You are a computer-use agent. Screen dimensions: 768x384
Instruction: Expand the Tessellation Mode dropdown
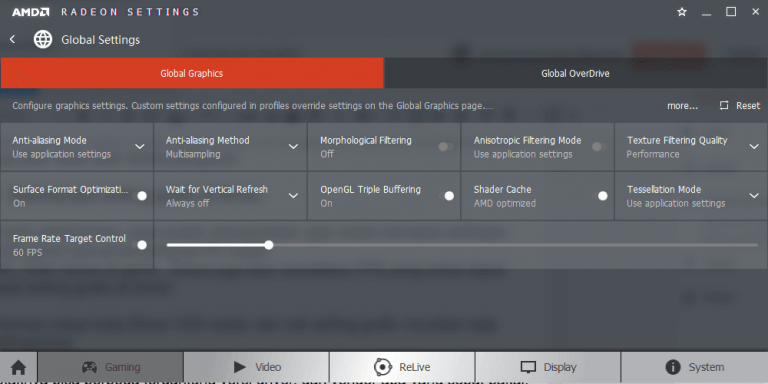pyautogui.click(x=754, y=196)
